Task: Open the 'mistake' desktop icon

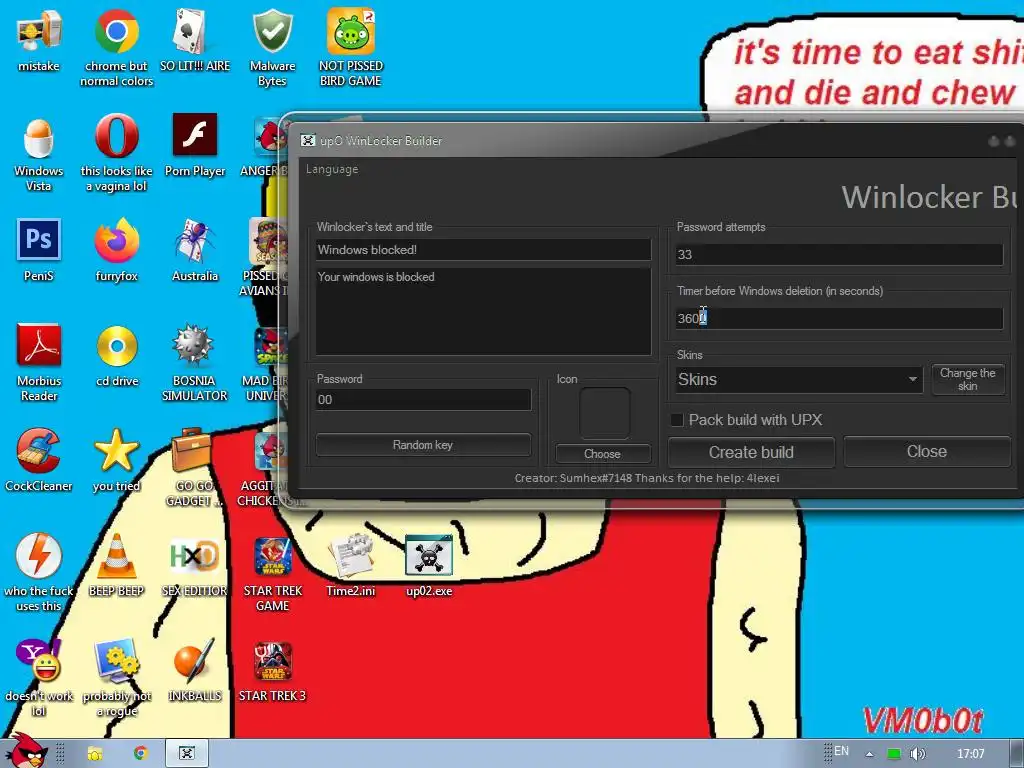Action: [x=39, y=31]
